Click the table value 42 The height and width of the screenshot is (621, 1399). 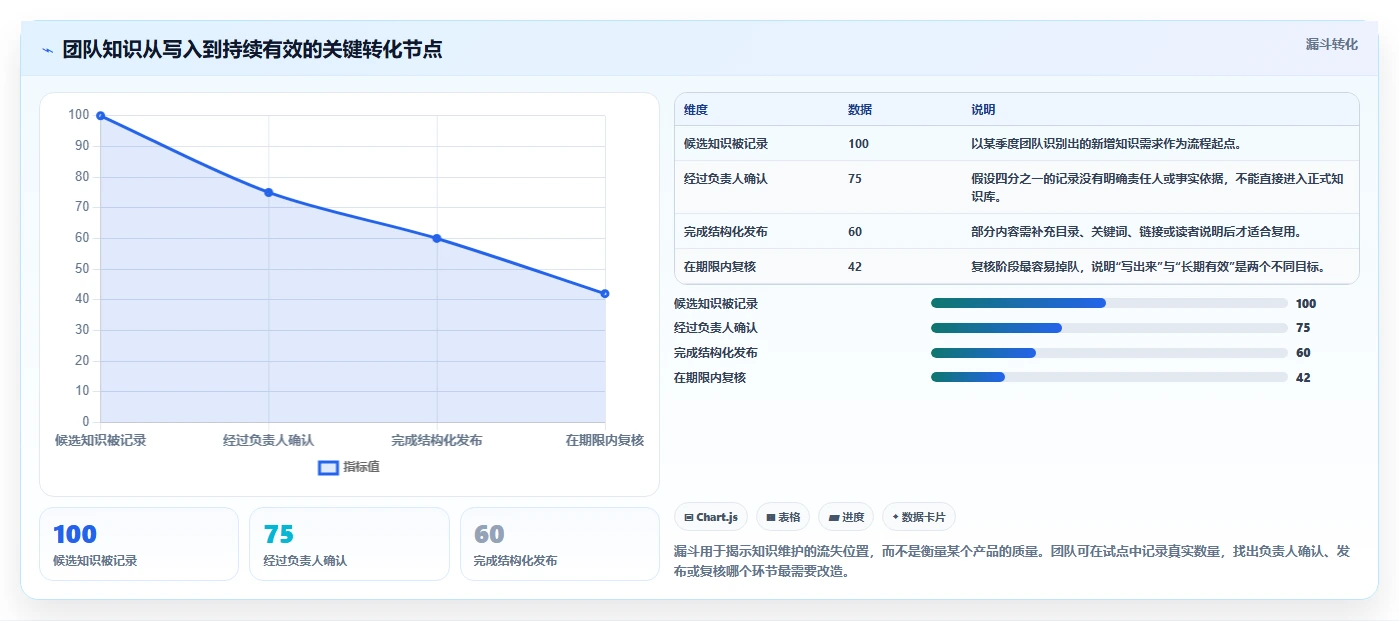[x=855, y=267]
